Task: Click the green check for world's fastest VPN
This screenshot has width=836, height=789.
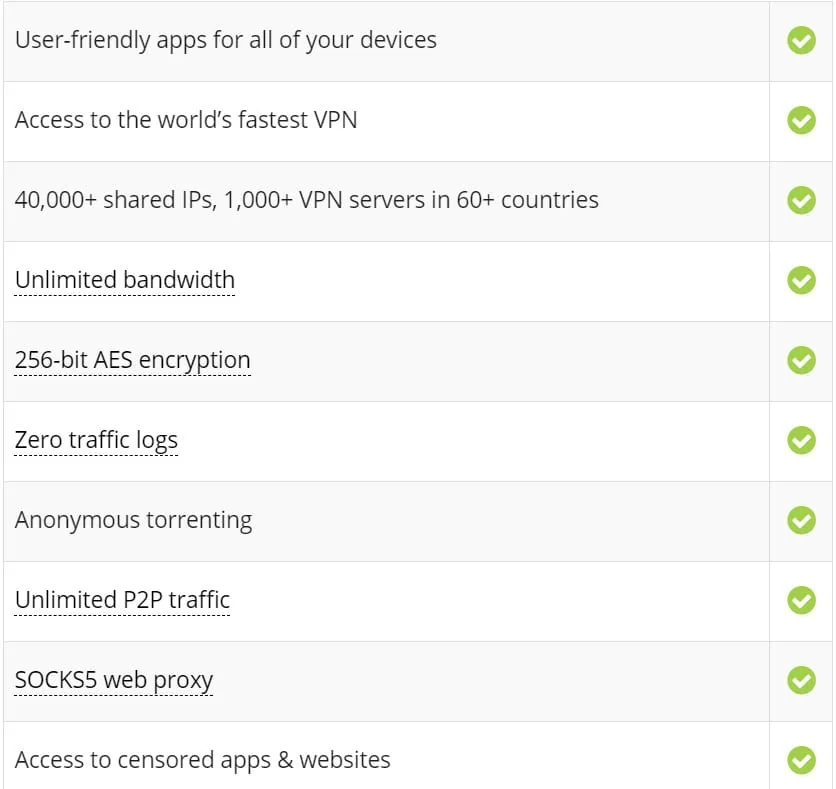Action: coord(801,120)
